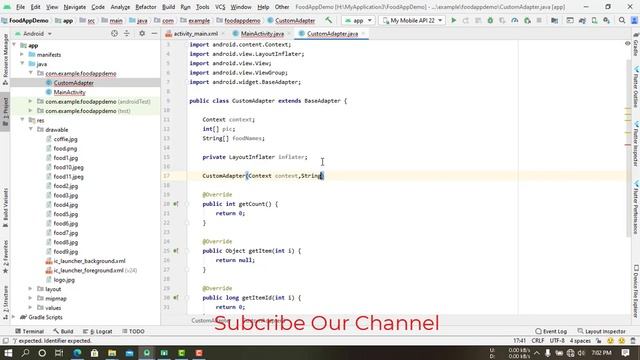Click getCount override gutter icon
Image resolution: width=640 pixels, height=360 pixels.
click(176, 204)
